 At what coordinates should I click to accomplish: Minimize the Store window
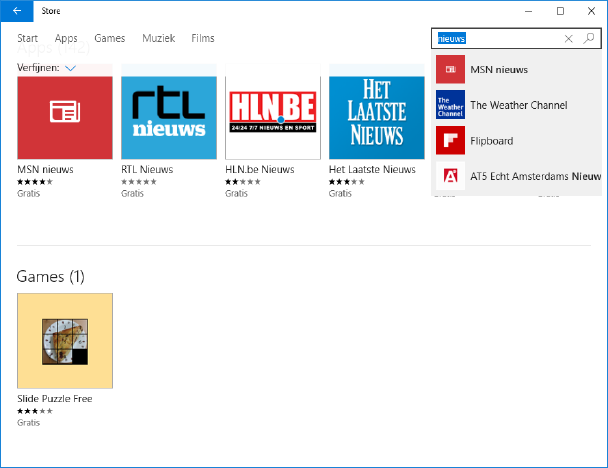coord(528,11)
